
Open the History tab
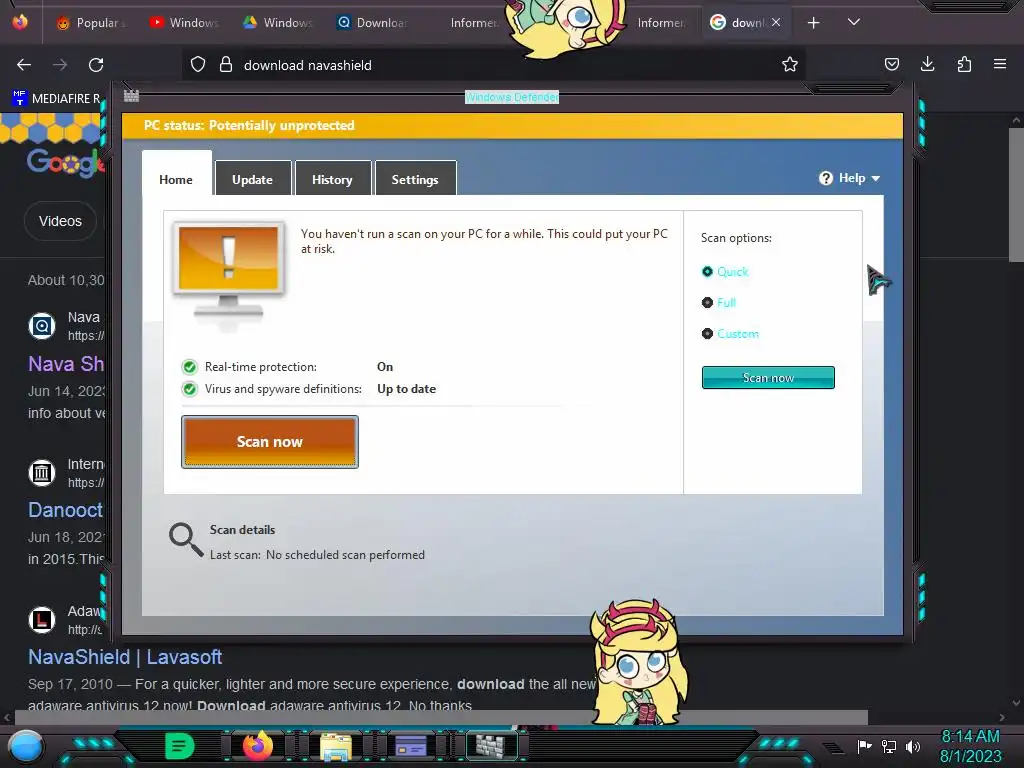point(332,178)
